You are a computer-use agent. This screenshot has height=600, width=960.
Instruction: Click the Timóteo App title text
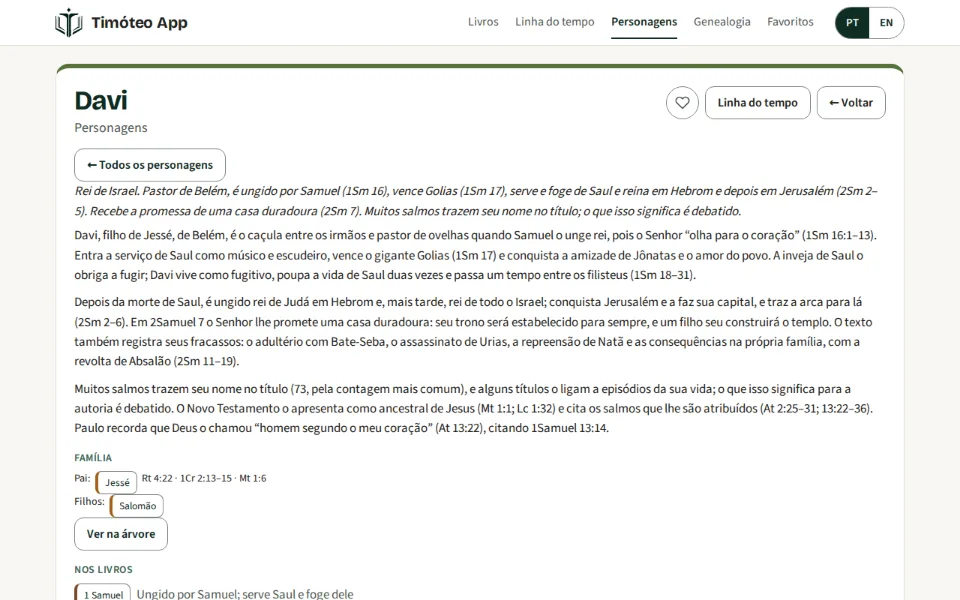coord(140,23)
